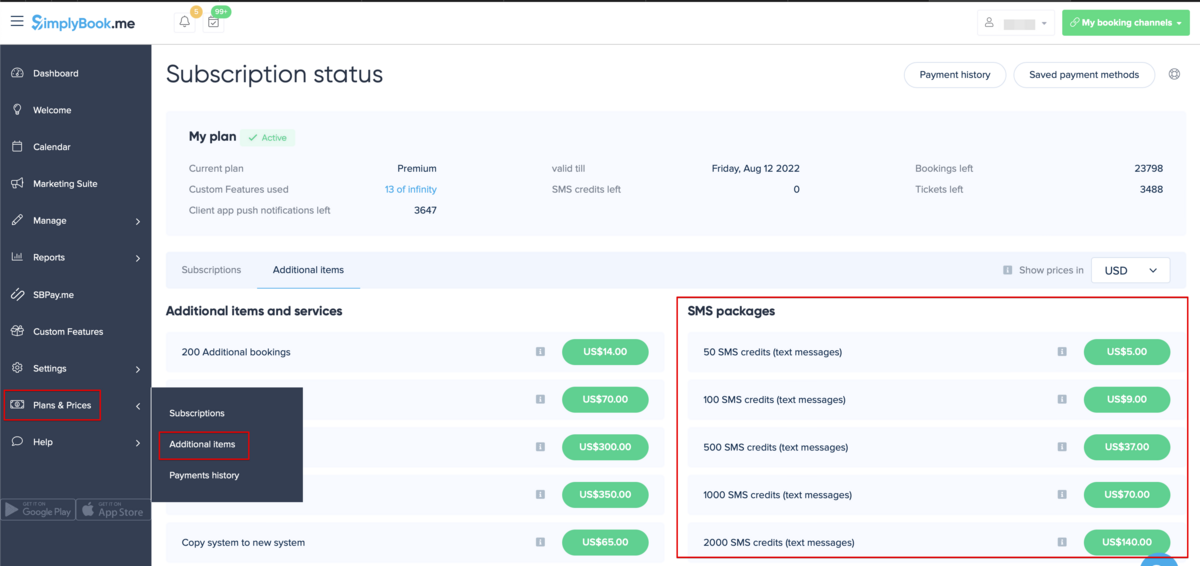Select Payments history in the submenu
The height and width of the screenshot is (566, 1200).
(x=204, y=475)
